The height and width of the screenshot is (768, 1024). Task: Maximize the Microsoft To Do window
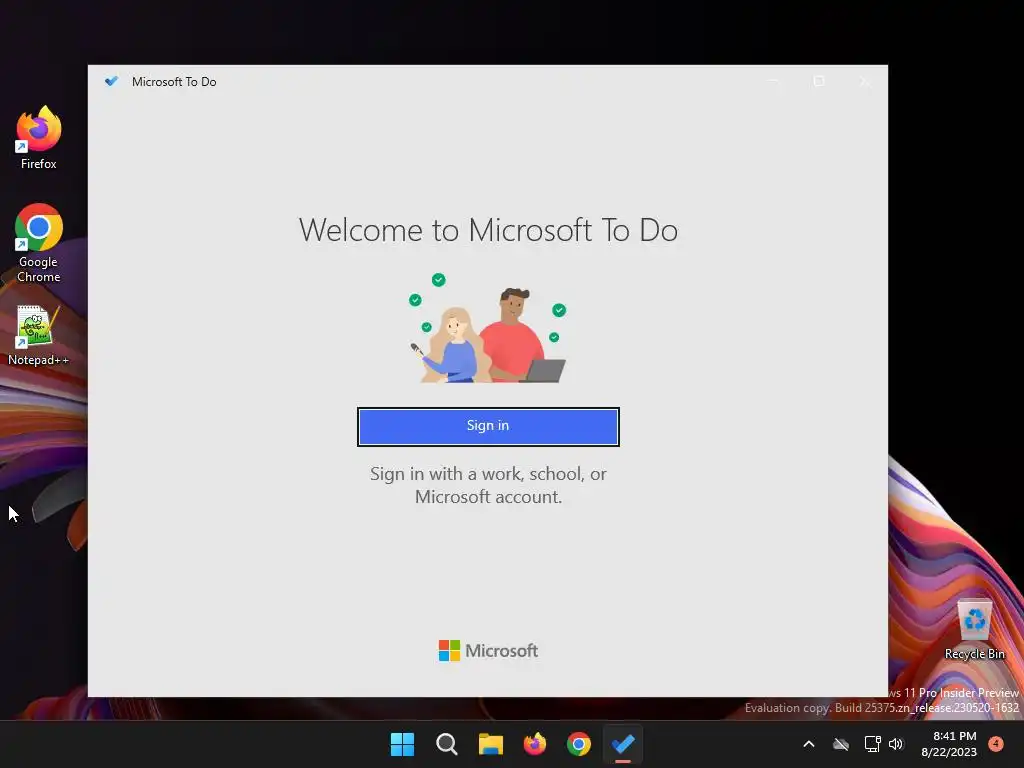(819, 81)
